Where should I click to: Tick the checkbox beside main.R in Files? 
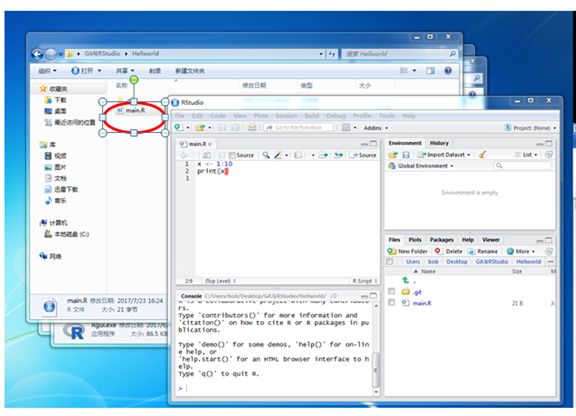(x=391, y=302)
